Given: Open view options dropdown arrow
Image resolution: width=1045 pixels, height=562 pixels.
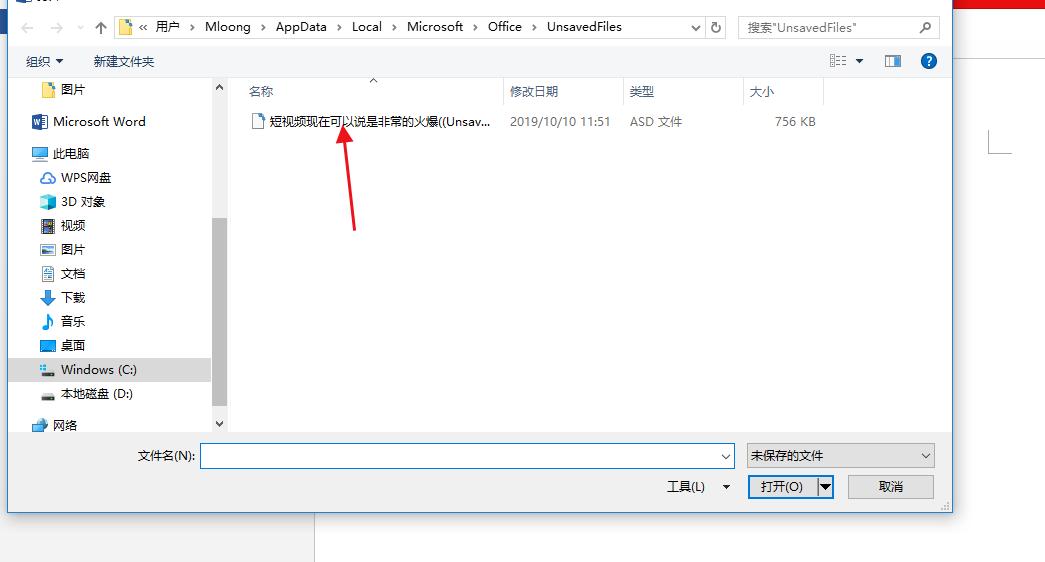Looking at the screenshot, I should pyautogui.click(x=860, y=61).
